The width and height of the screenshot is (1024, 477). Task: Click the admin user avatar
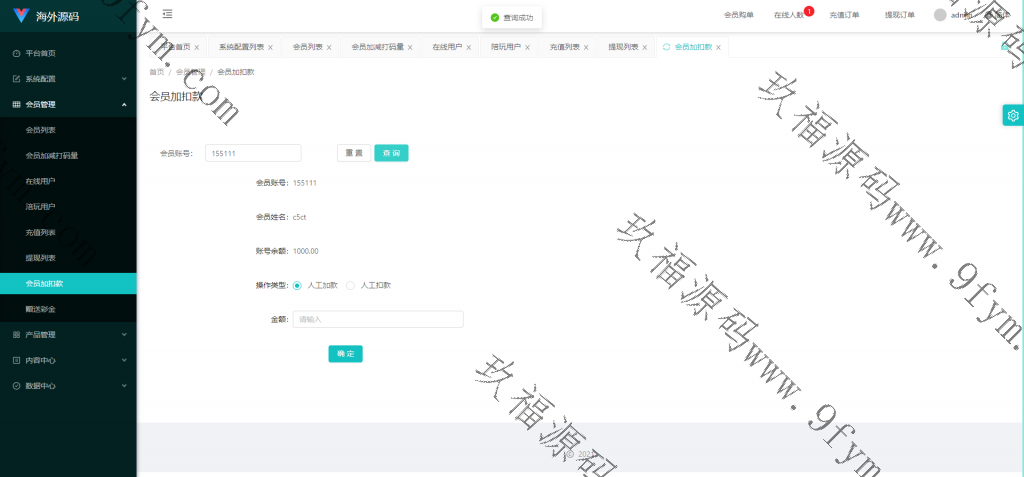pos(940,15)
